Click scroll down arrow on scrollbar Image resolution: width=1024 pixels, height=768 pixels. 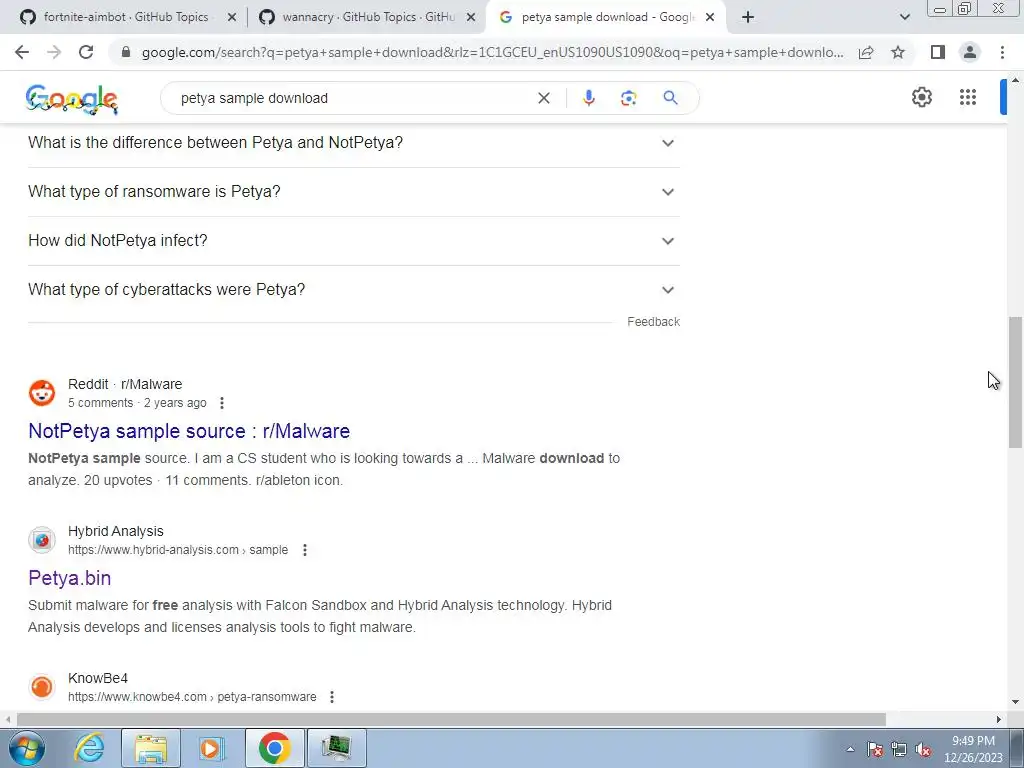tap(1015, 703)
